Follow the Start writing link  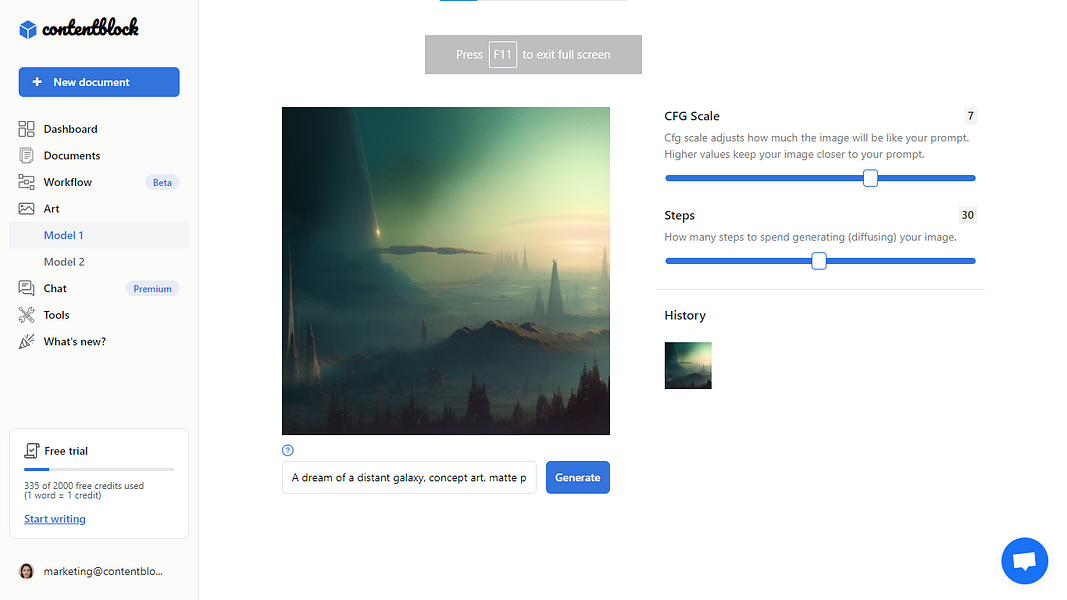(55, 519)
